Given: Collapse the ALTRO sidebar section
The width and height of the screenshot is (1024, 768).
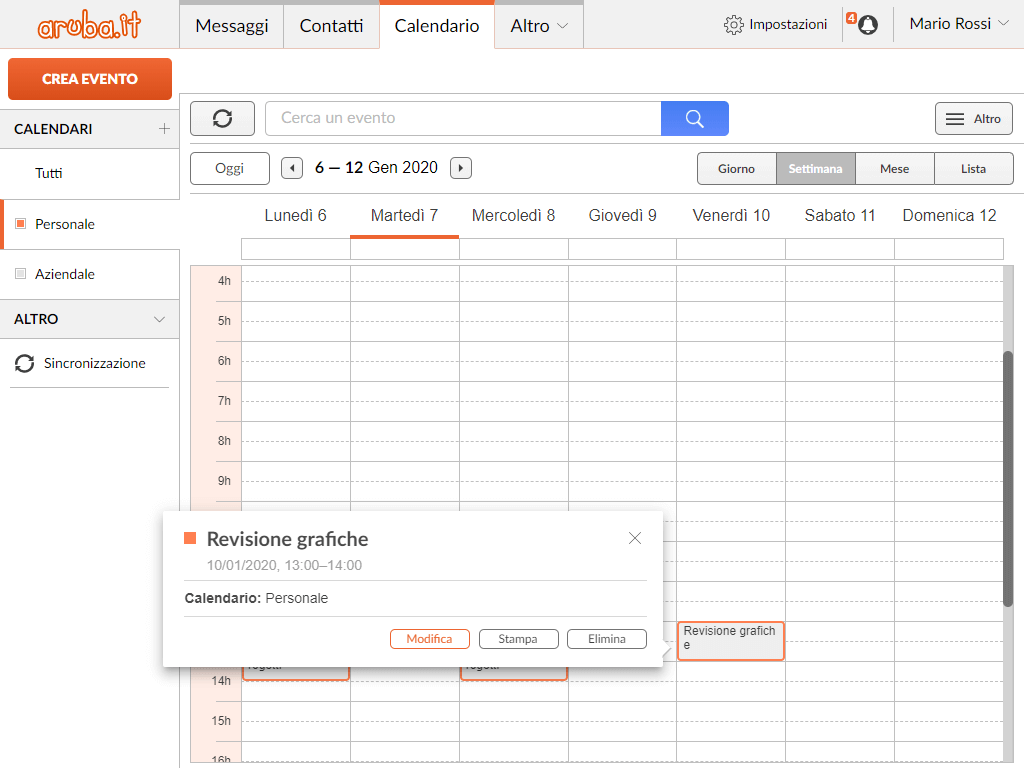Looking at the screenshot, I should 159,319.
